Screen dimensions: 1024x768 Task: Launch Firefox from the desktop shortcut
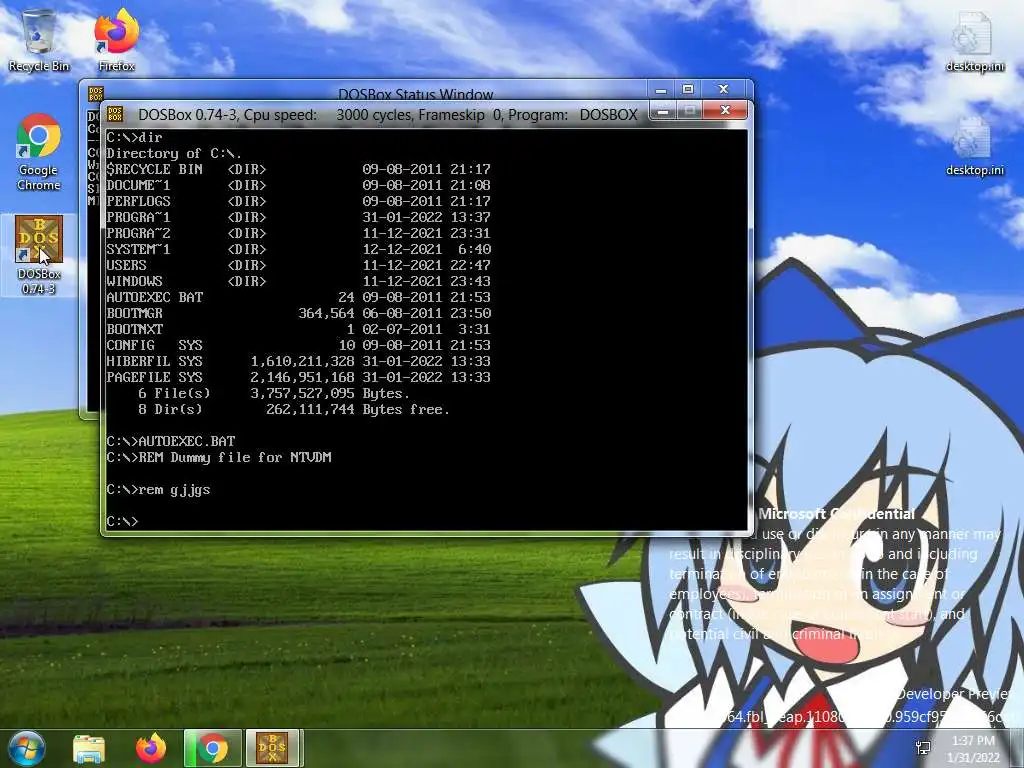click(x=116, y=40)
